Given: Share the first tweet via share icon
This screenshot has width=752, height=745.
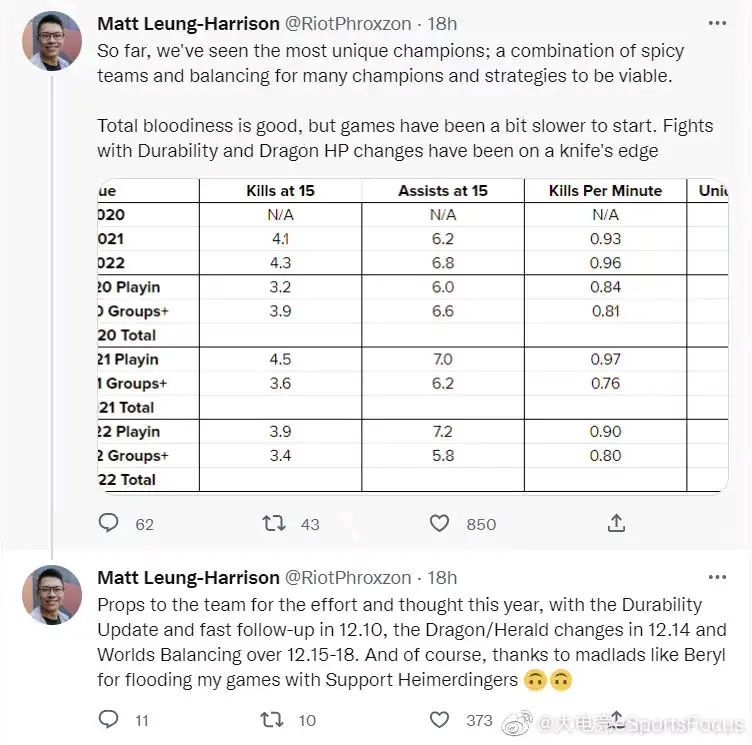Looking at the screenshot, I should [x=616, y=523].
